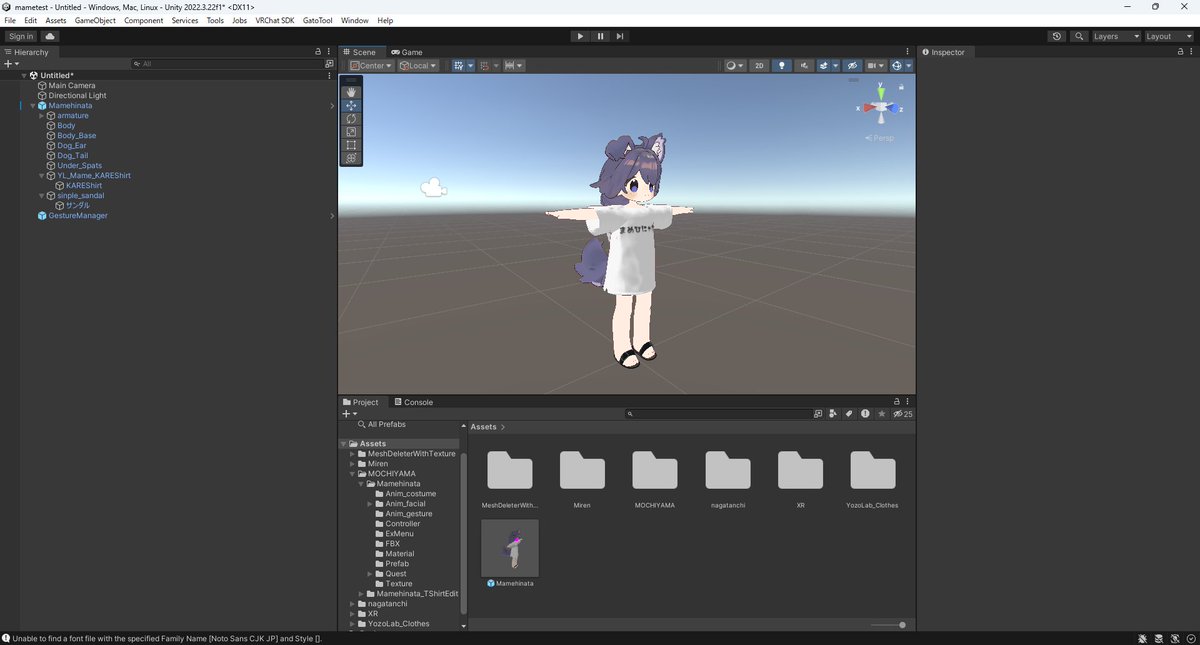
Task: Select the Hand view tool
Action: point(351,92)
